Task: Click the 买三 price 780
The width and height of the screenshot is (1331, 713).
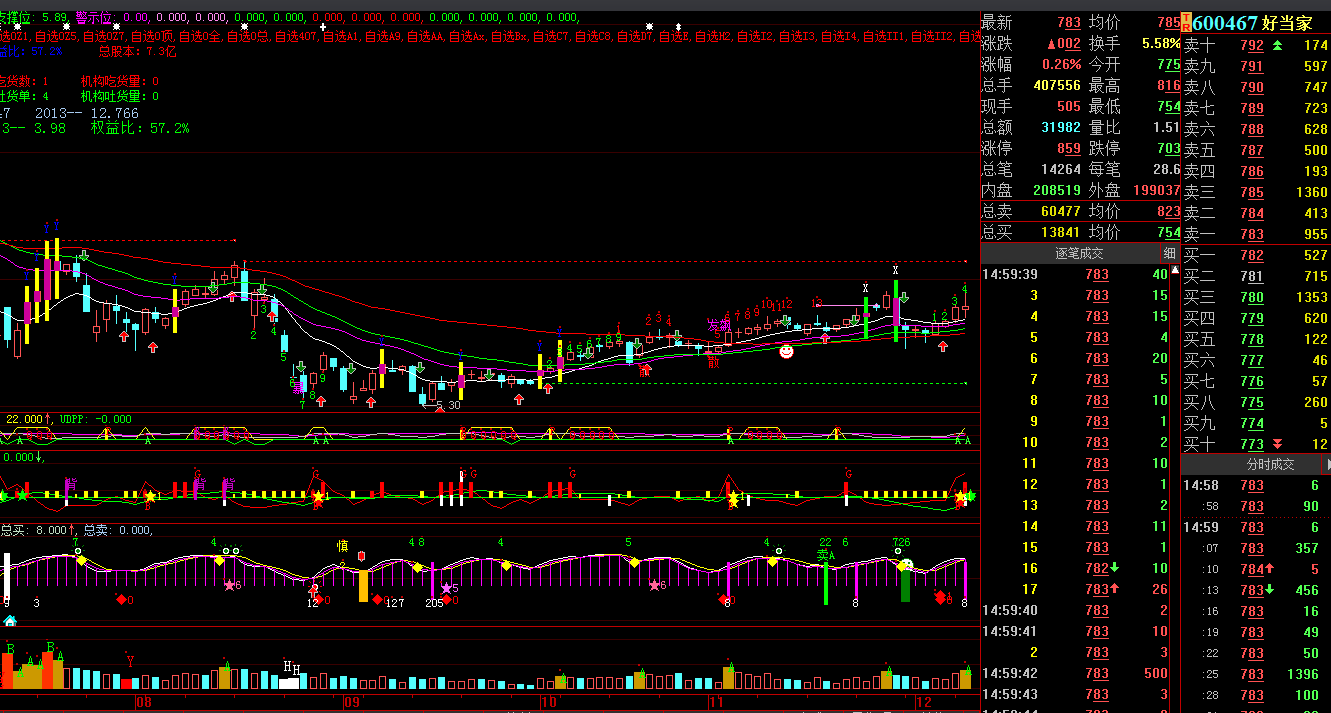Action: coord(1252,297)
